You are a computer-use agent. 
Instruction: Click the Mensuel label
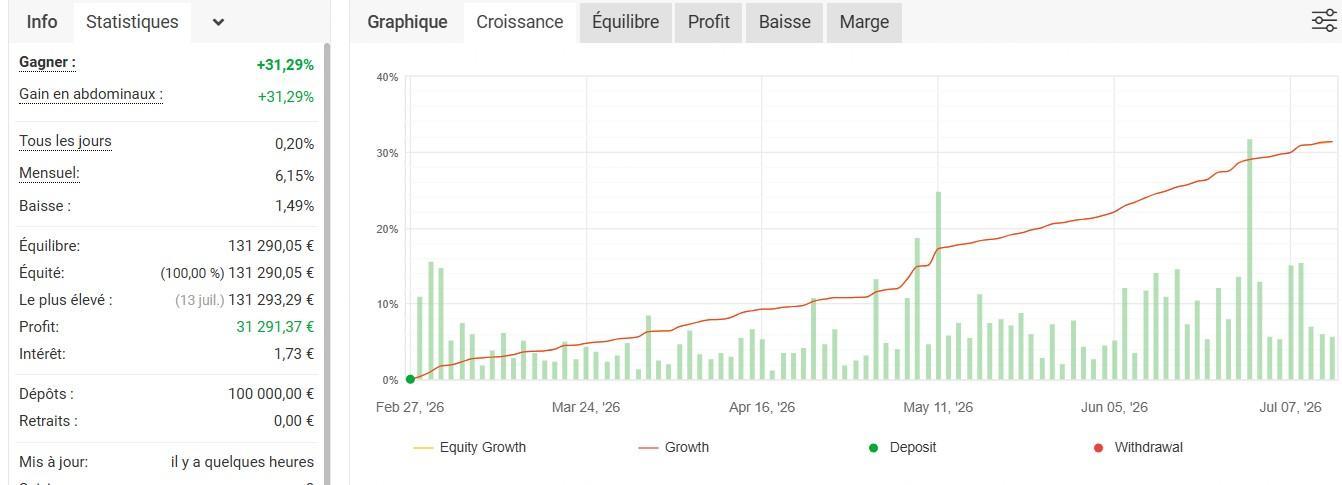49,173
